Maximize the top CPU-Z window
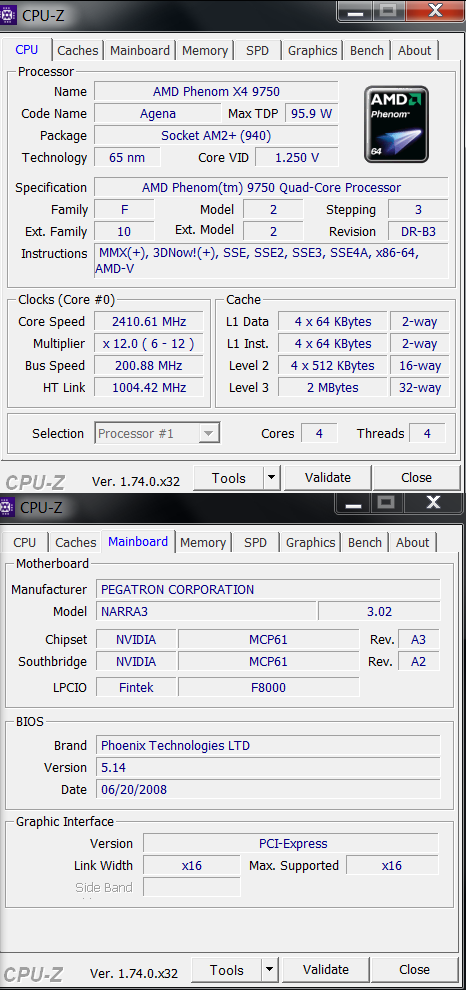The height and width of the screenshot is (990, 466). (388, 11)
